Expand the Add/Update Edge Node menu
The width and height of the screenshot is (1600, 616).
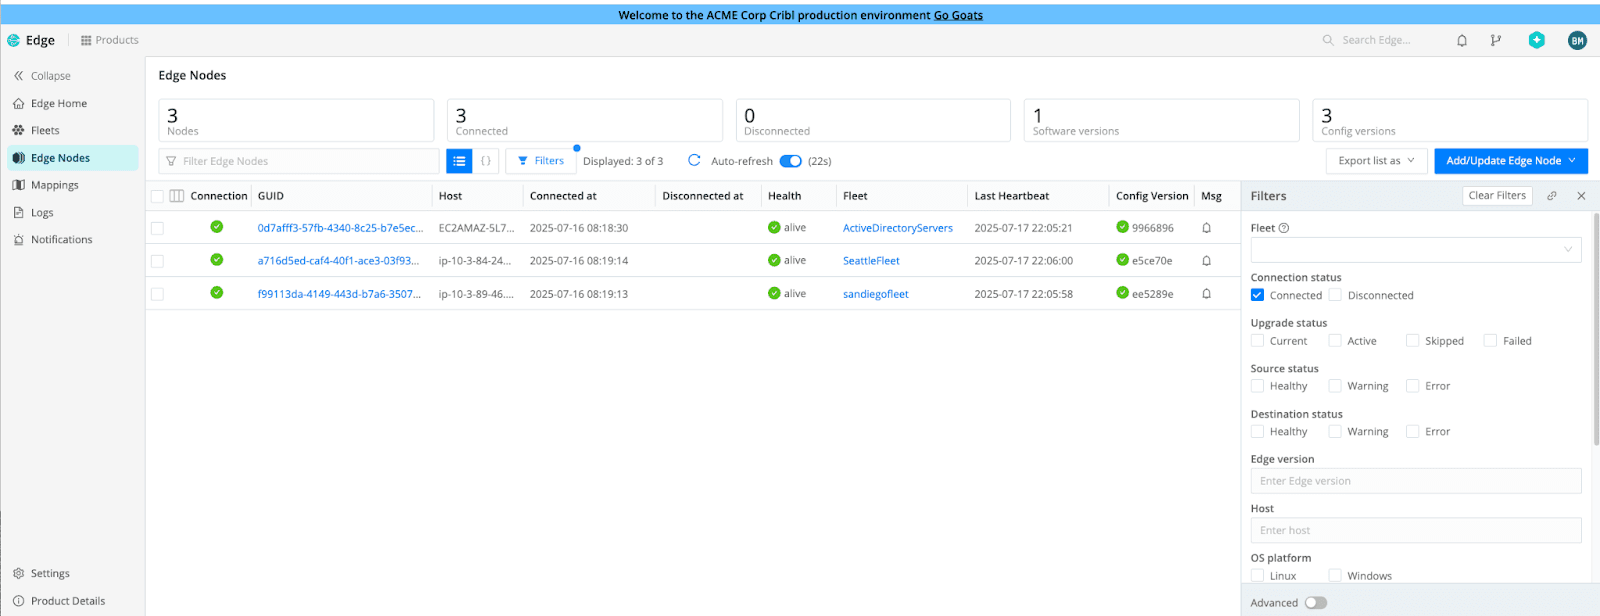pos(1510,161)
